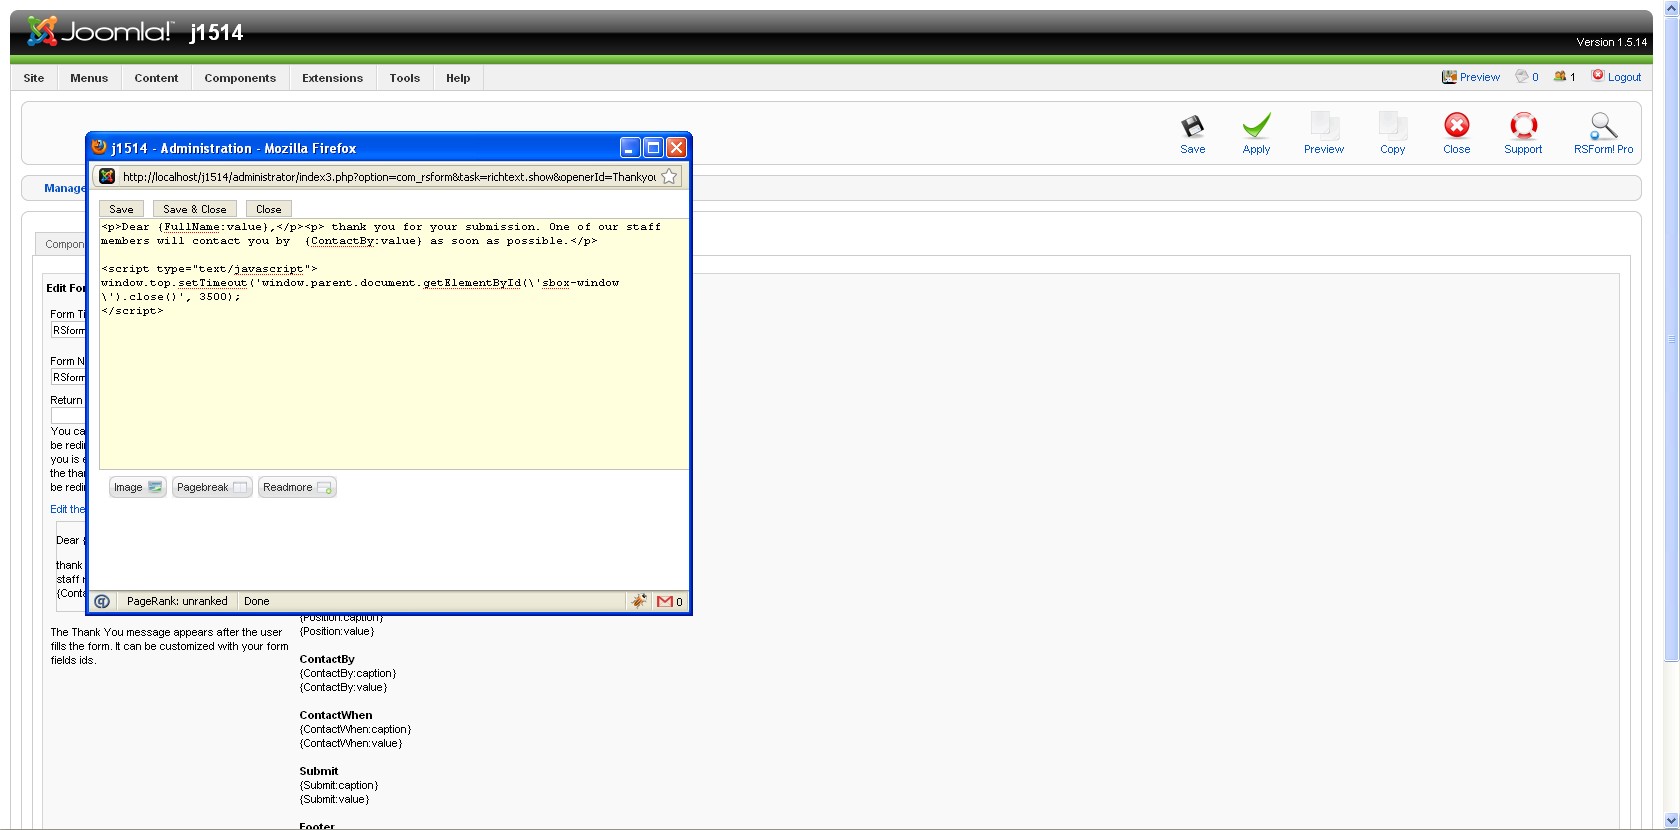Click the Apply green checkmark icon

tap(1256, 134)
